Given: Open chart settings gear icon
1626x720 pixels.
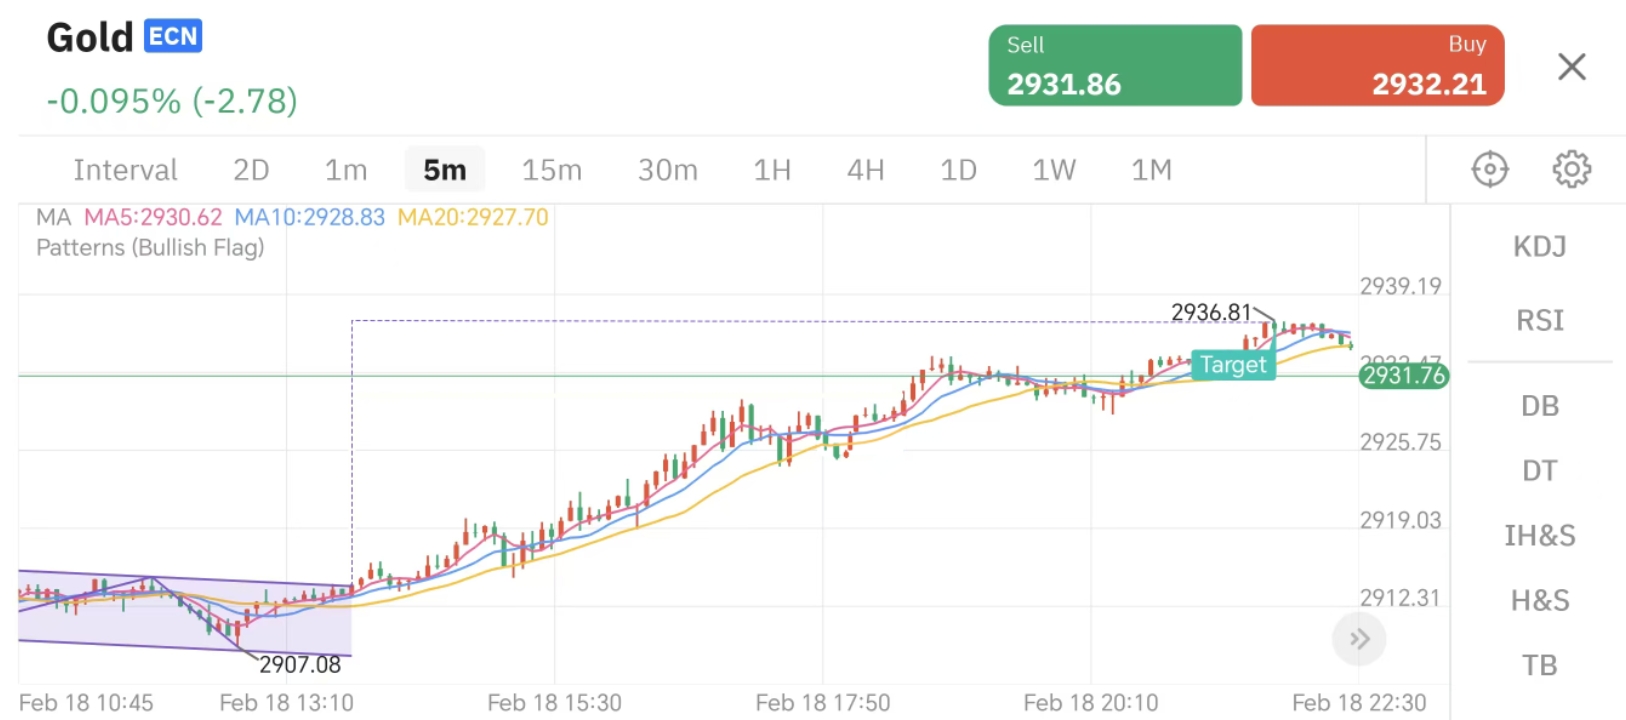Looking at the screenshot, I should (x=1571, y=169).
